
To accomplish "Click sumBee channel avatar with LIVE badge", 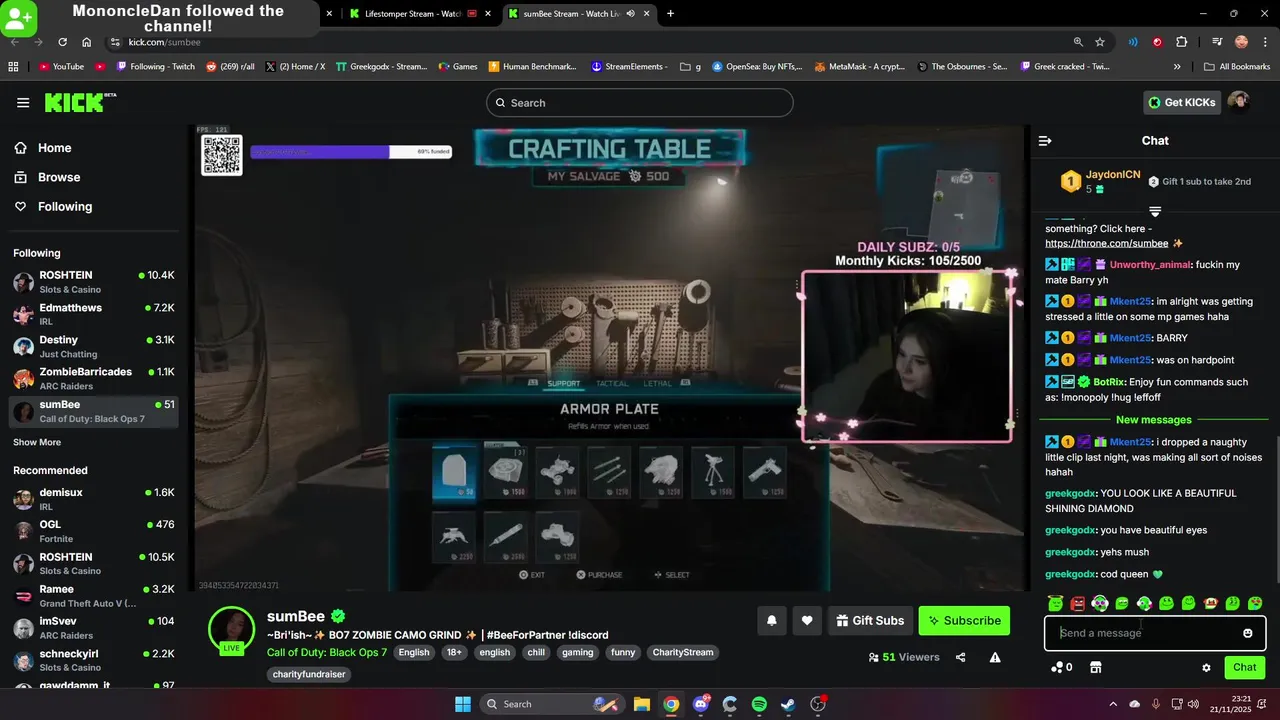I will coord(231,630).
